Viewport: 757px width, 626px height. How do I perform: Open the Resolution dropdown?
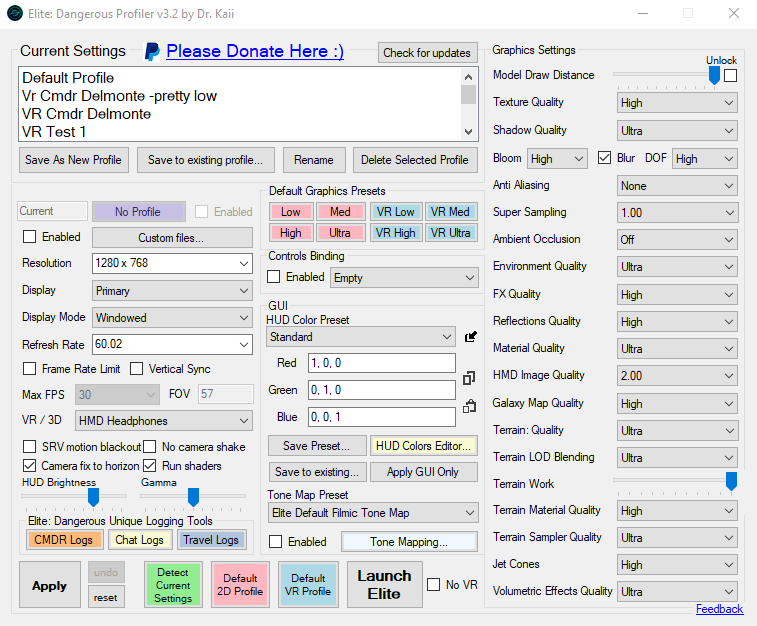point(172,264)
